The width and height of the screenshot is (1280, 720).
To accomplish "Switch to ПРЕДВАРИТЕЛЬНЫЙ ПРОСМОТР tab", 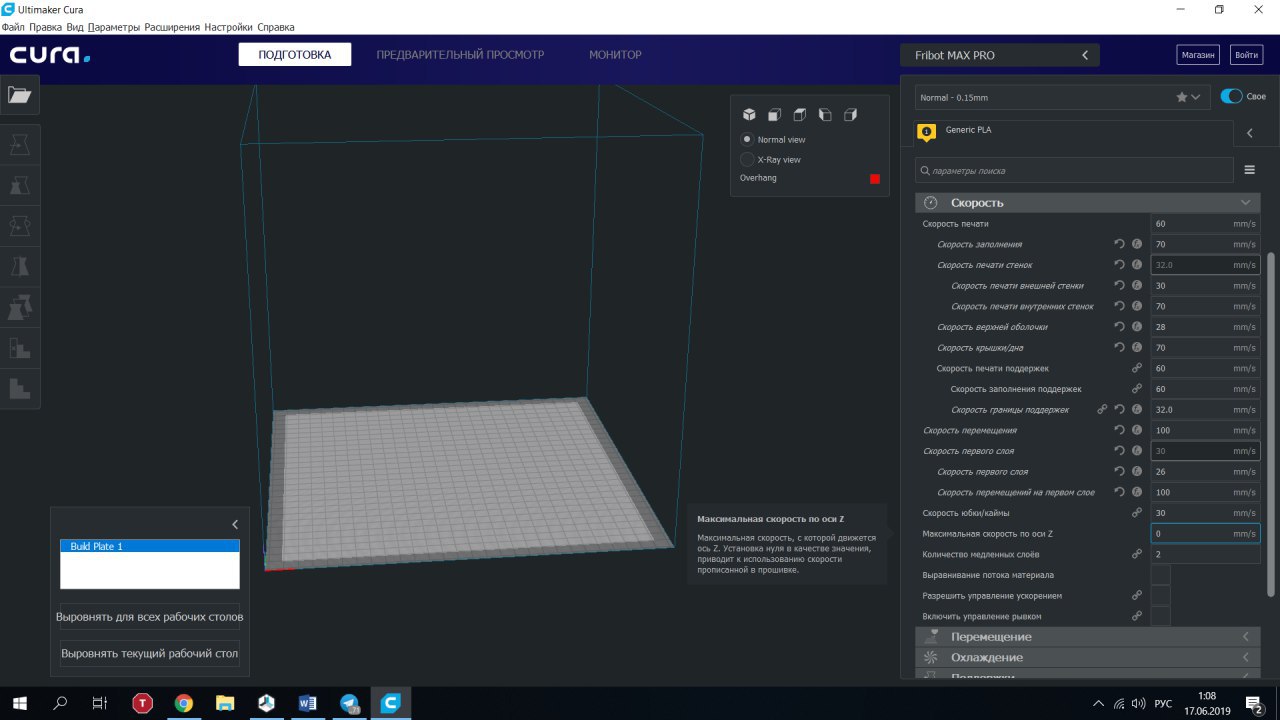I will pos(460,55).
